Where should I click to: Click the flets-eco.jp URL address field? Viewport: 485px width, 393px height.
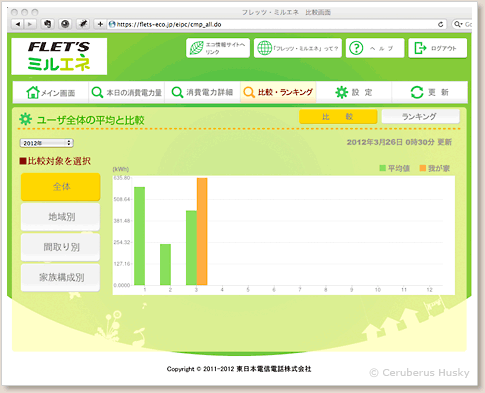point(276,24)
